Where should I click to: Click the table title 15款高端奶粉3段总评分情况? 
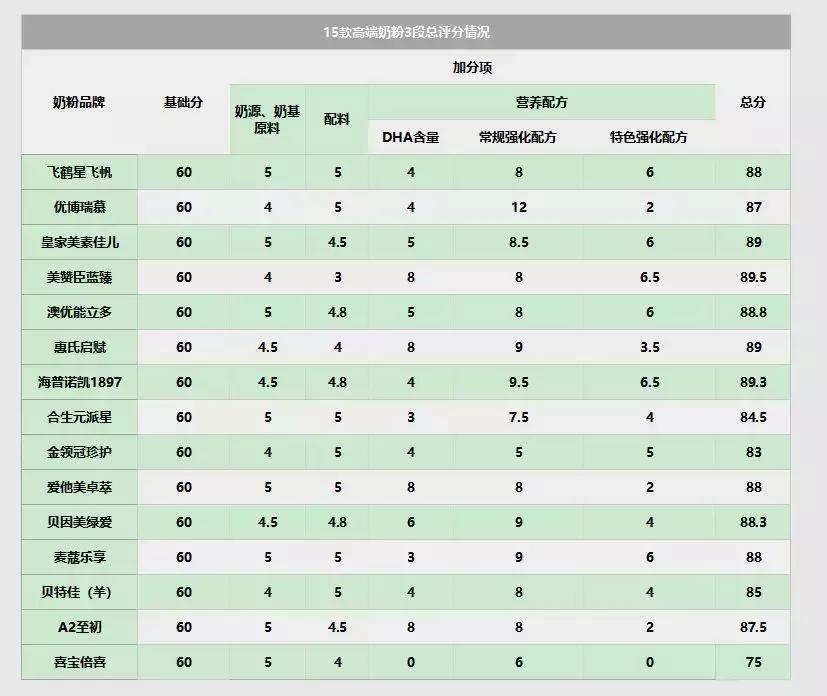(413, 28)
